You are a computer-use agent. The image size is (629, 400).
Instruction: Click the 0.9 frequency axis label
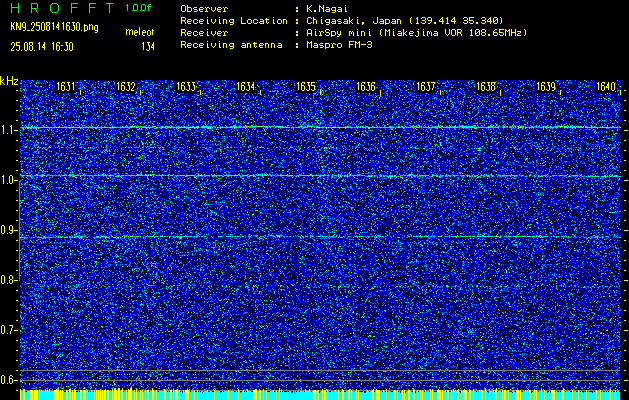click(8, 230)
